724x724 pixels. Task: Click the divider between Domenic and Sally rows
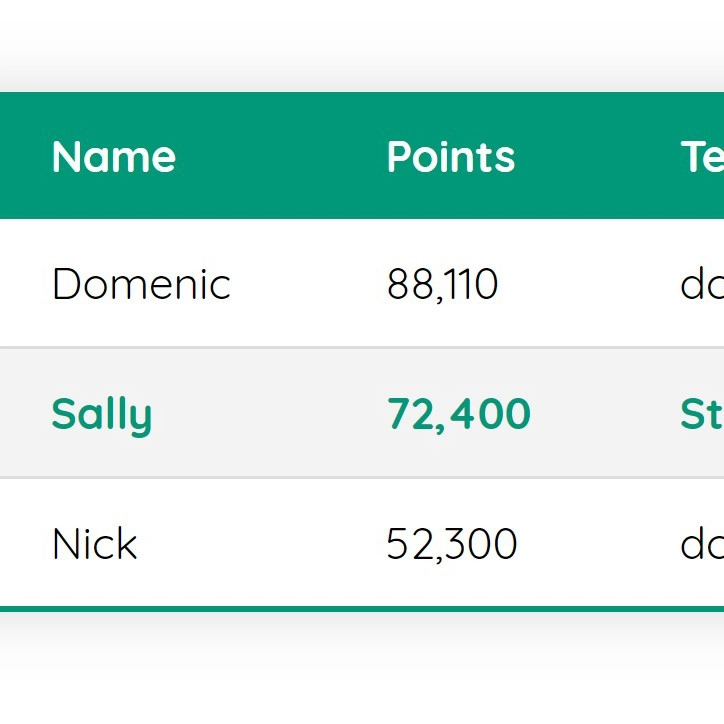tap(362, 348)
